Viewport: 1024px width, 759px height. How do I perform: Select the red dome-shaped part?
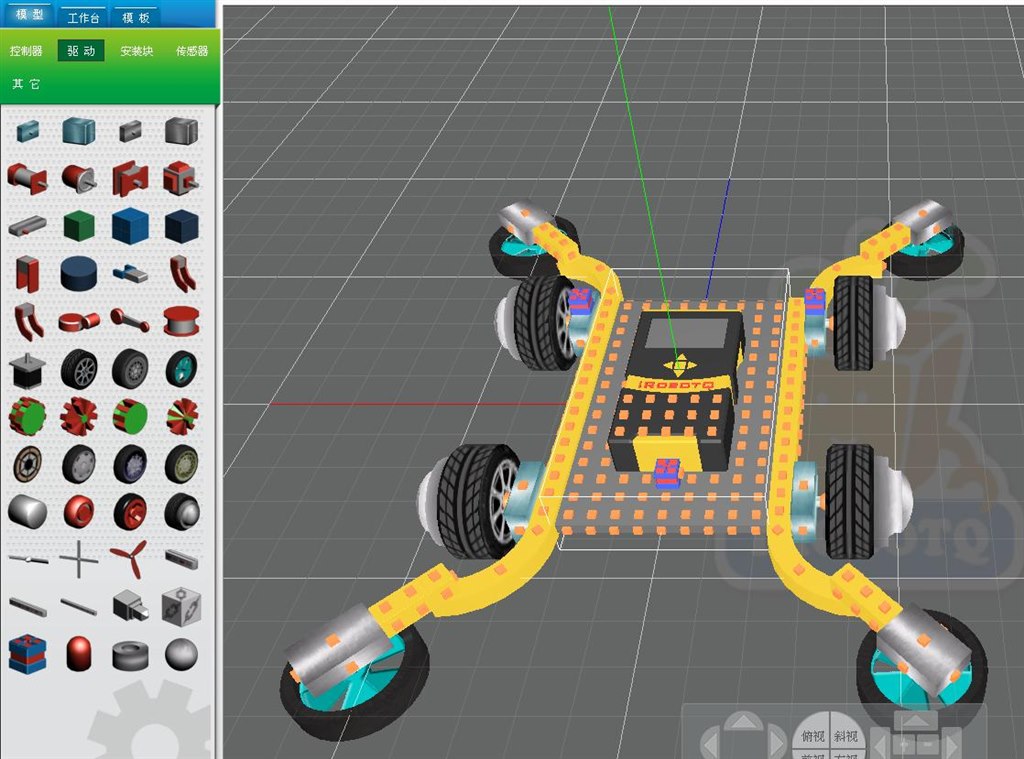tap(78, 653)
